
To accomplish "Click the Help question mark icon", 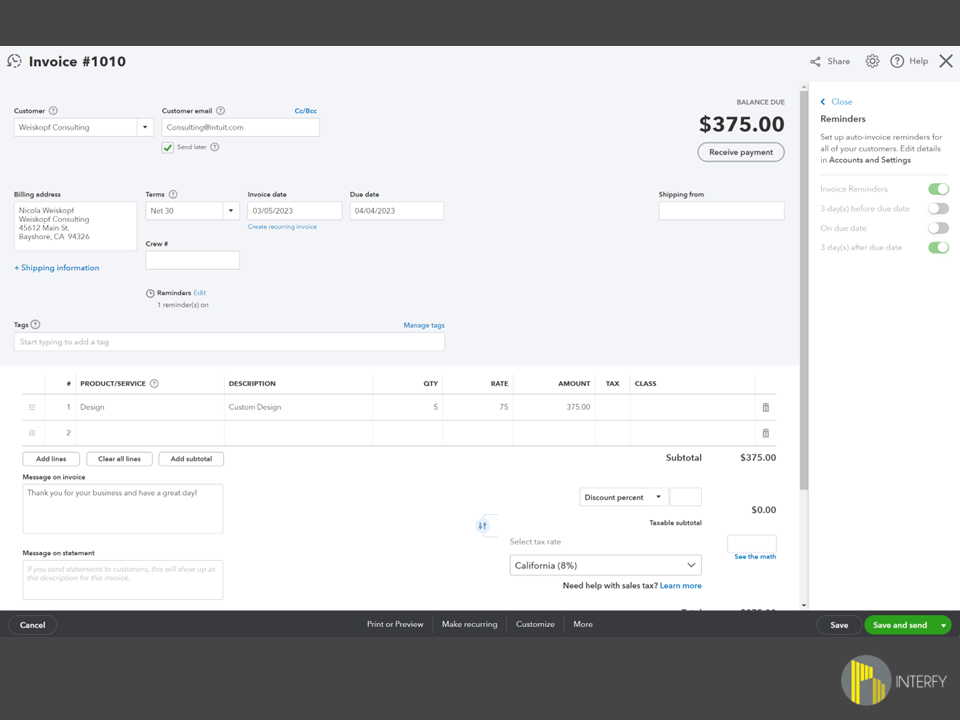I will coord(897,62).
